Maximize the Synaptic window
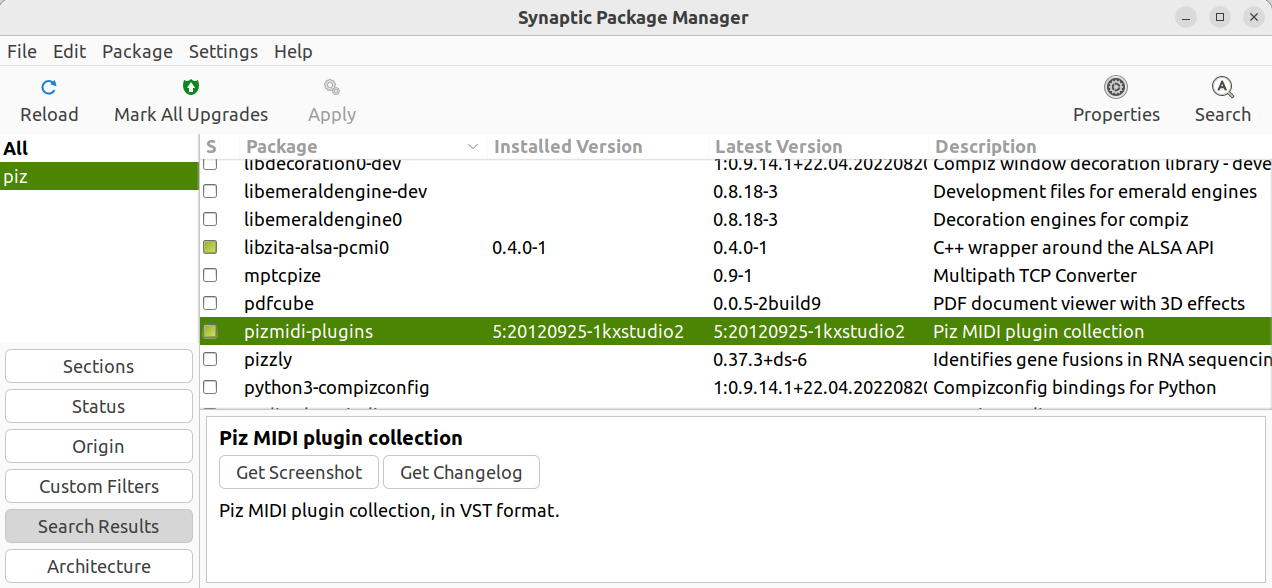Screen dimensions: 1272x588 tap(1219, 17)
